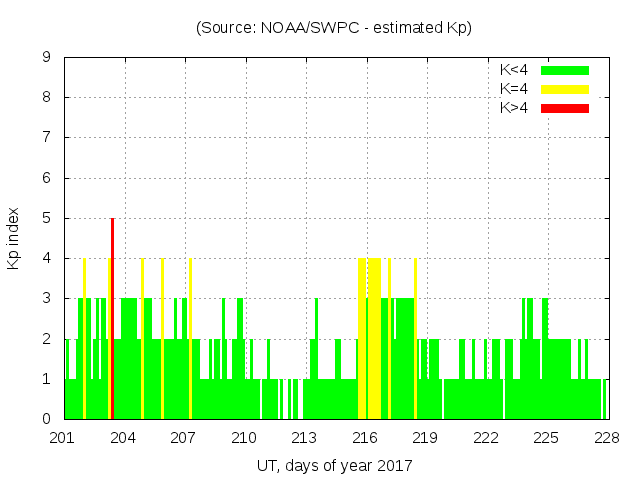The height and width of the screenshot is (480, 640).
Task: Click the red bar reaching Kp 5
Action: click(112, 320)
